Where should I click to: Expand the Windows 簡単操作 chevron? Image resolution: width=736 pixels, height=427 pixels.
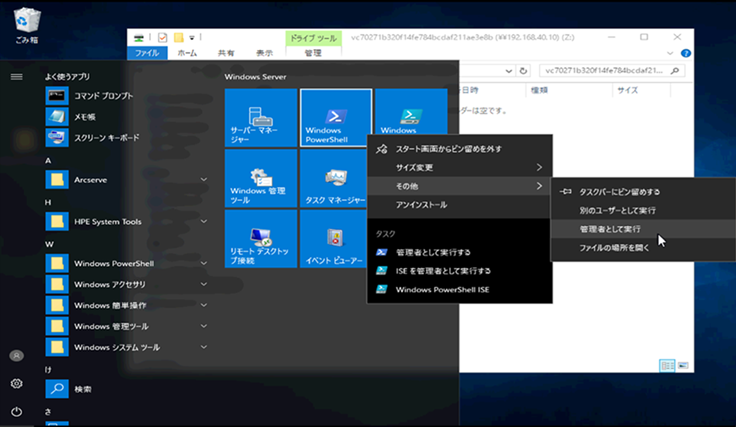click(204, 305)
